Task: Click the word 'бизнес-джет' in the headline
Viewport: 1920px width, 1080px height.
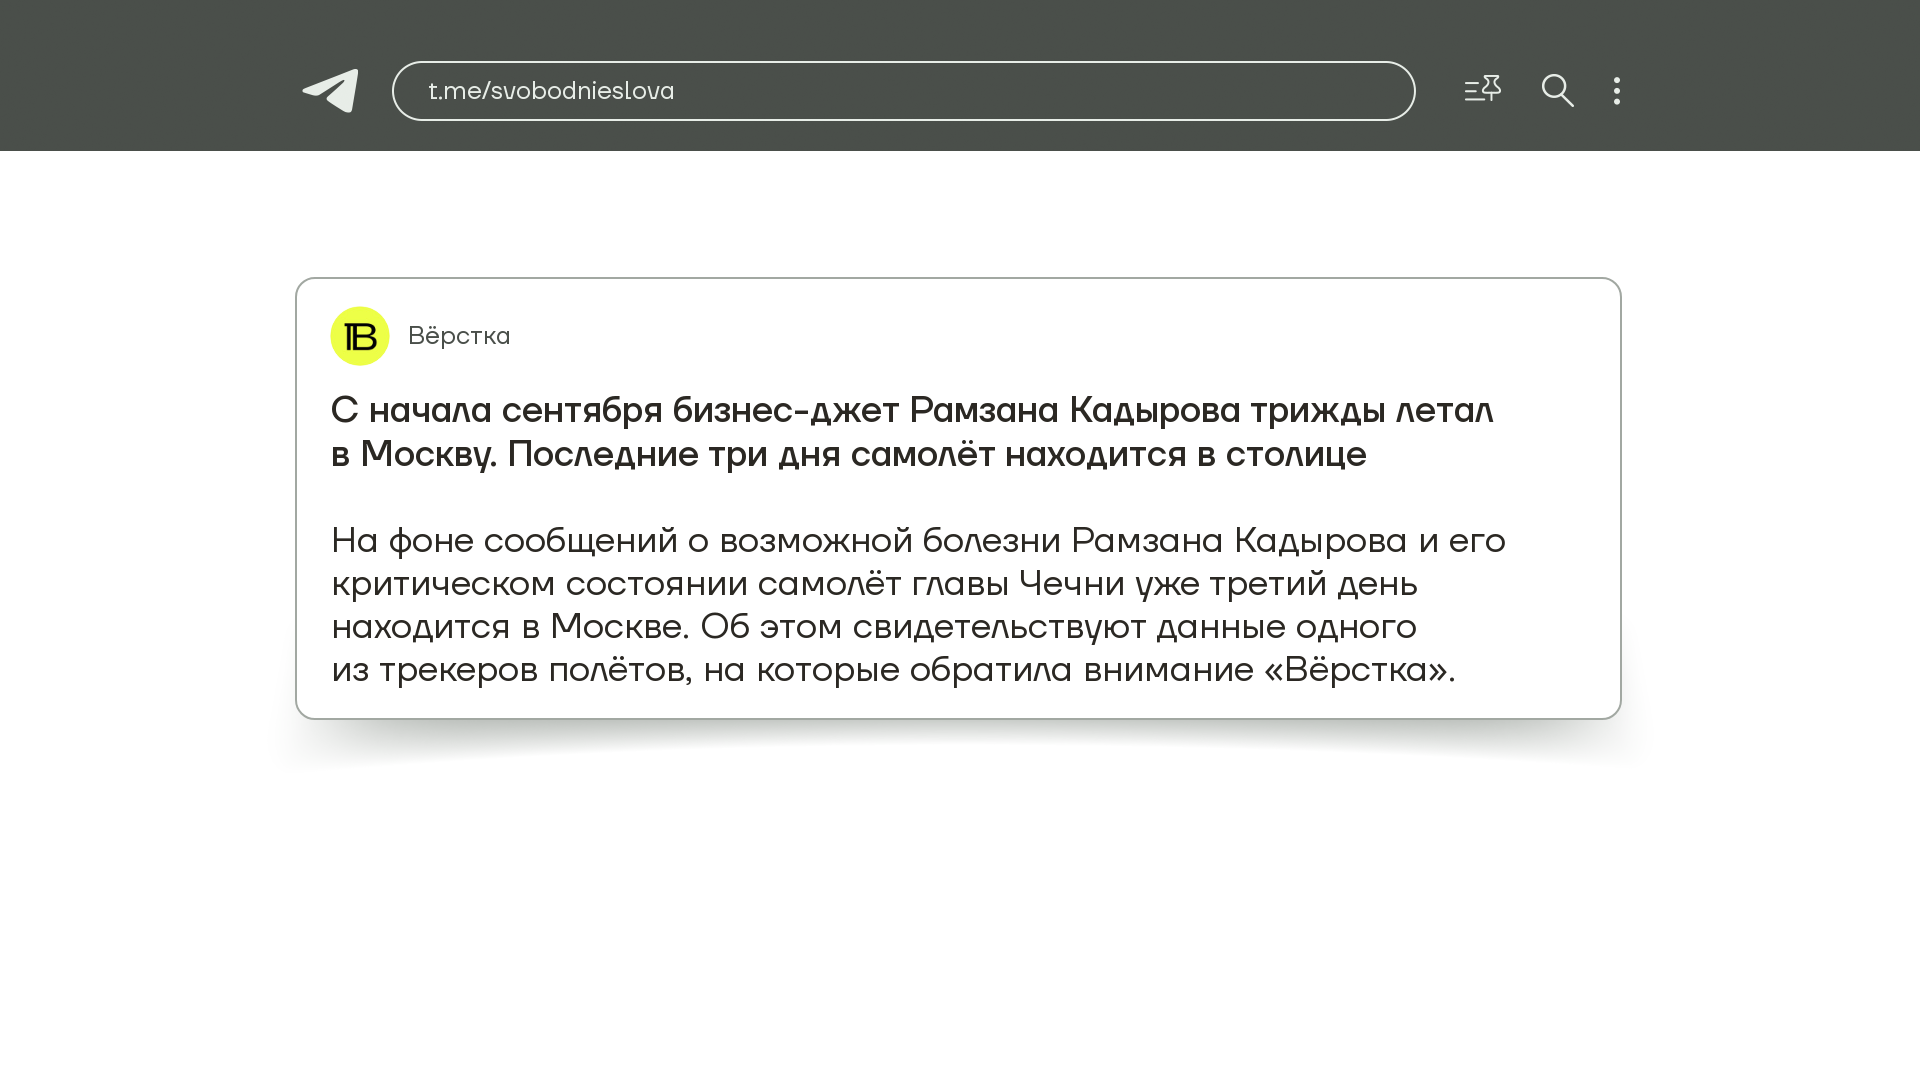Action: (785, 410)
